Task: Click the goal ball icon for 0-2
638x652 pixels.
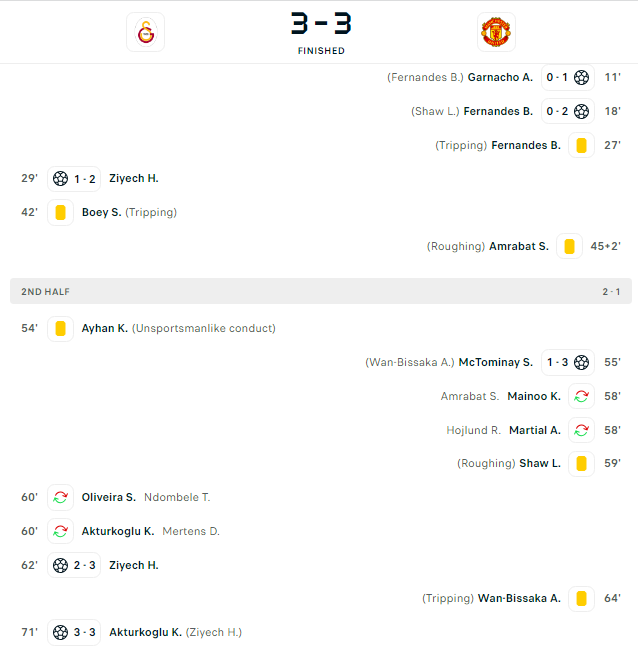Action: coord(581,111)
